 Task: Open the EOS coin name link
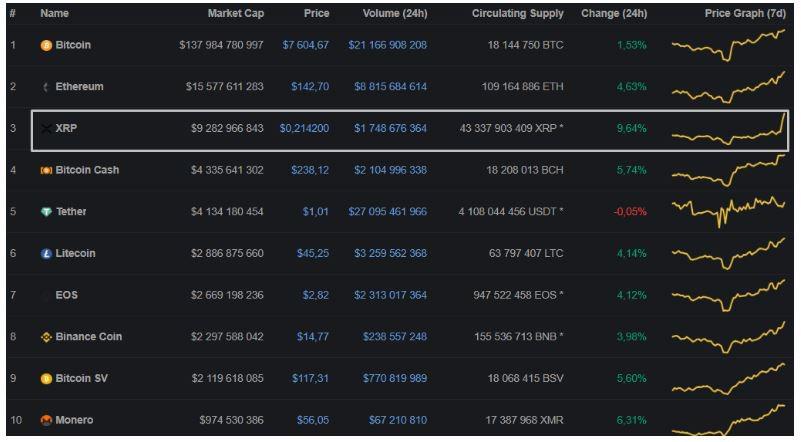tap(66, 296)
